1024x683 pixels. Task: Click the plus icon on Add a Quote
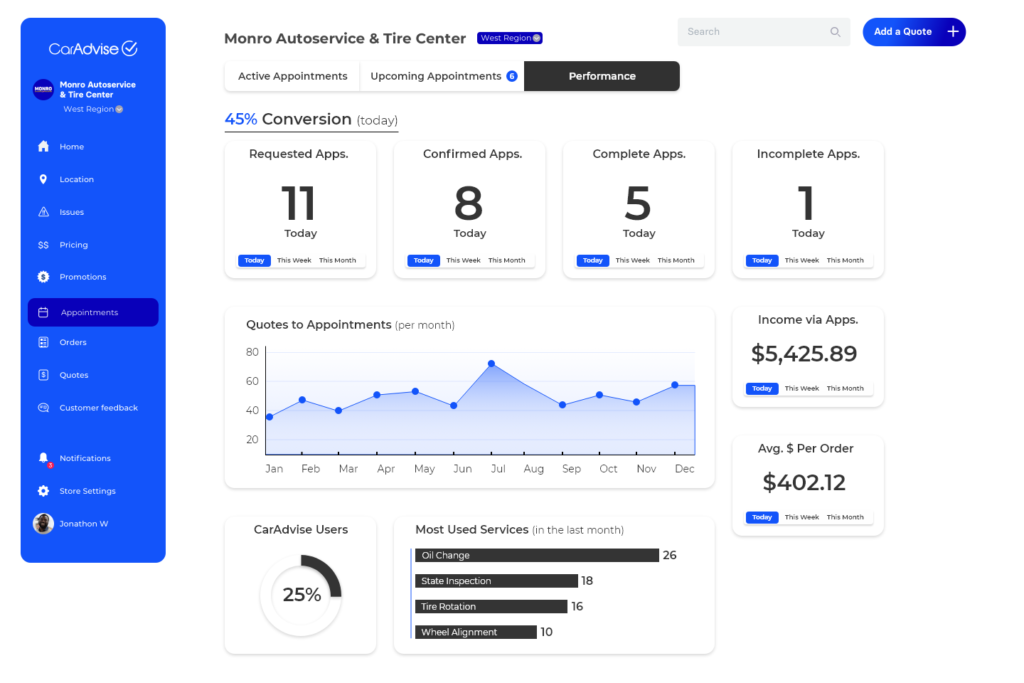953,31
